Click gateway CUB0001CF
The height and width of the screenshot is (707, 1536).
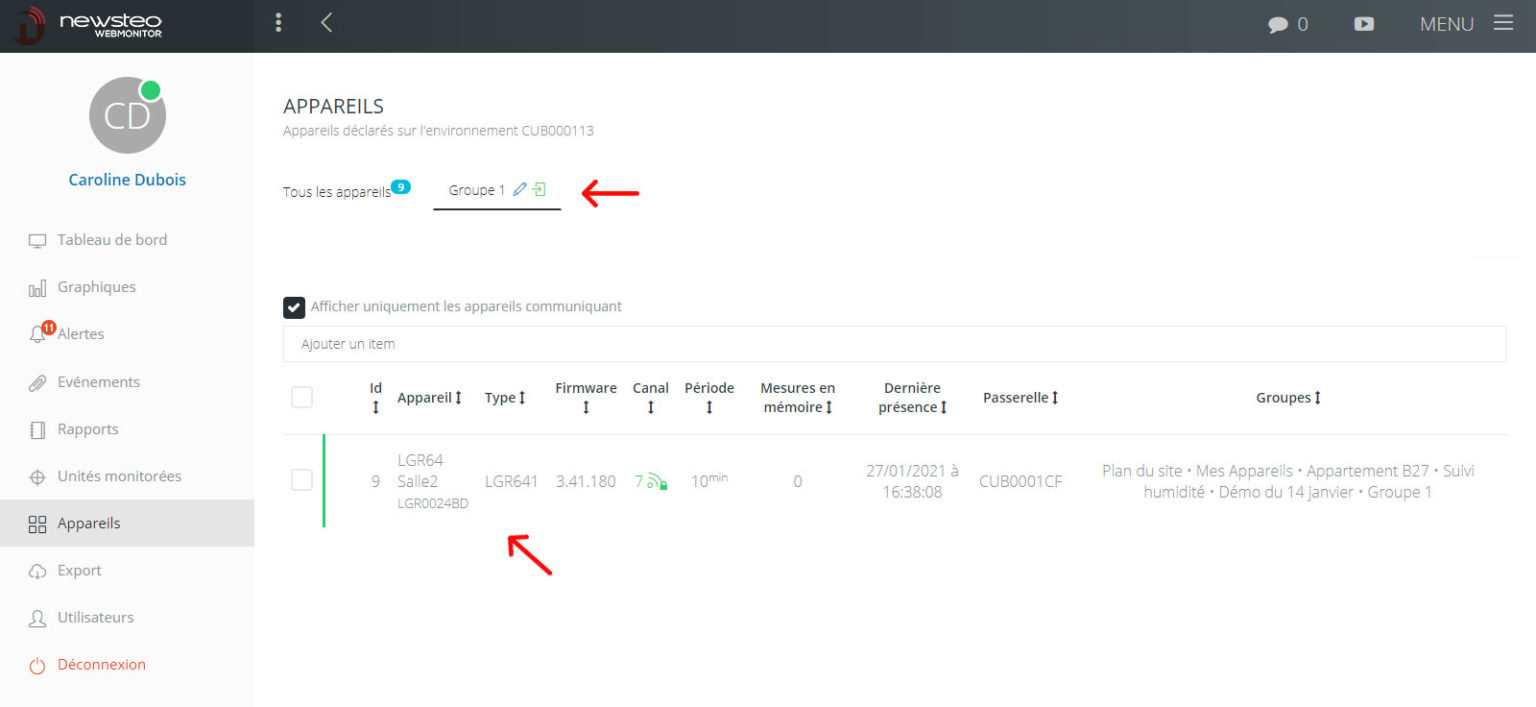(x=1021, y=481)
